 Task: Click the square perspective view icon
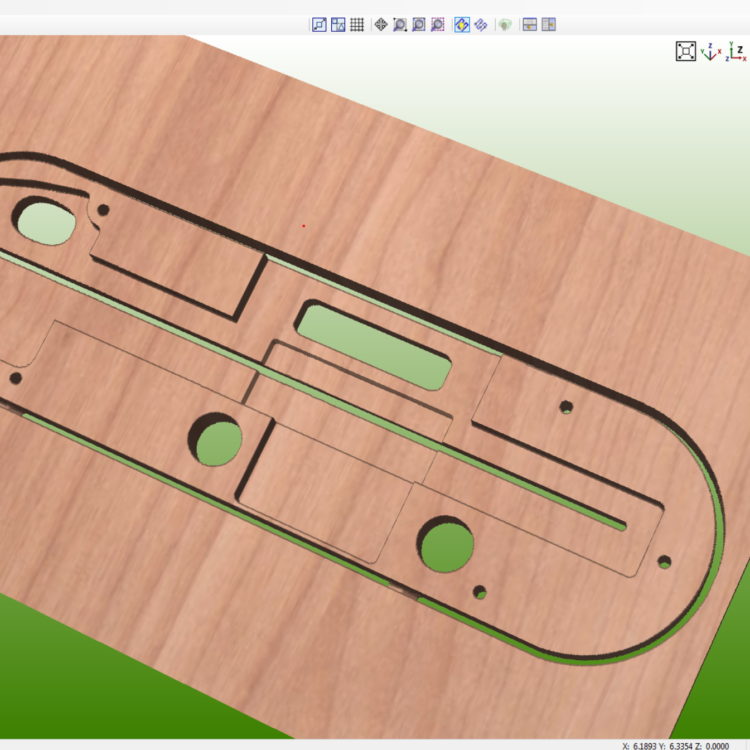point(685,51)
